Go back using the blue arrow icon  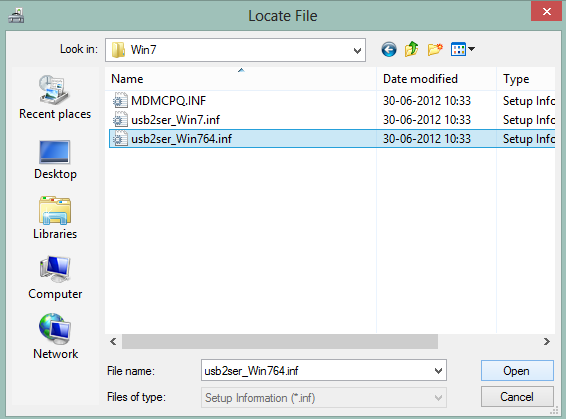click(389, 49)
